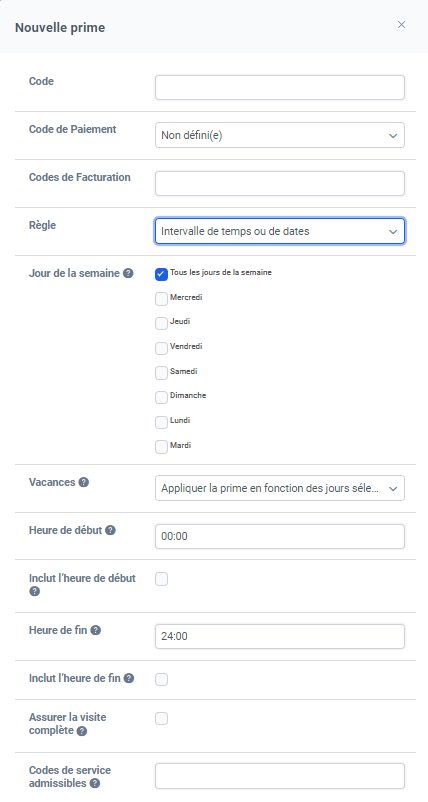This screenshot has height=802, width=428.
Task: Click the Codes de Facturation input
Action: (280, 184)
